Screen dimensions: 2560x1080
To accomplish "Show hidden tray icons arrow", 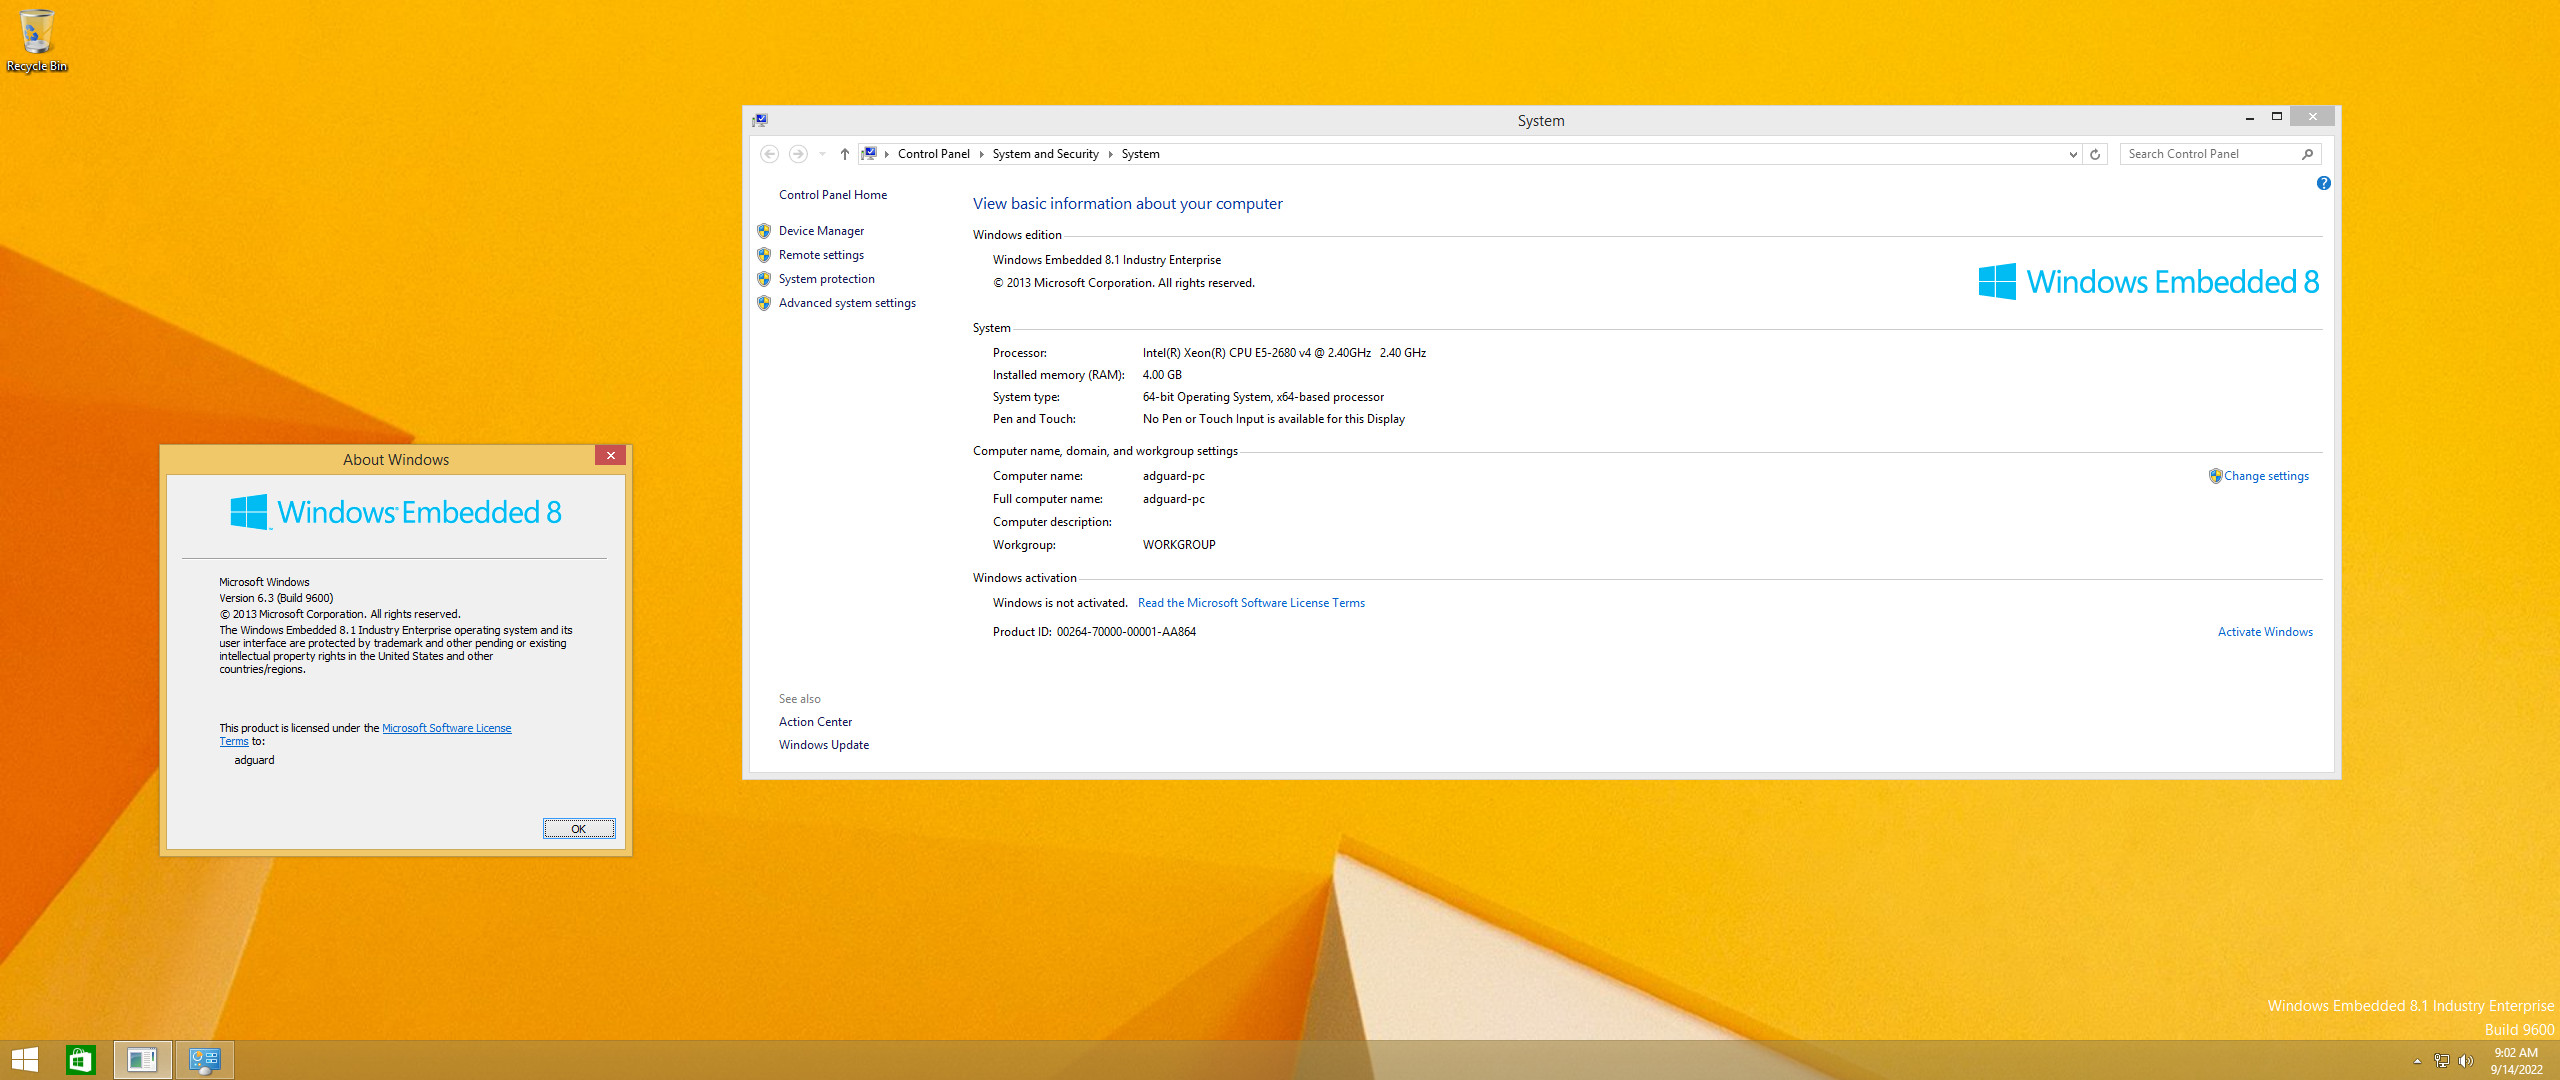I will (x=2417, y=1061).
